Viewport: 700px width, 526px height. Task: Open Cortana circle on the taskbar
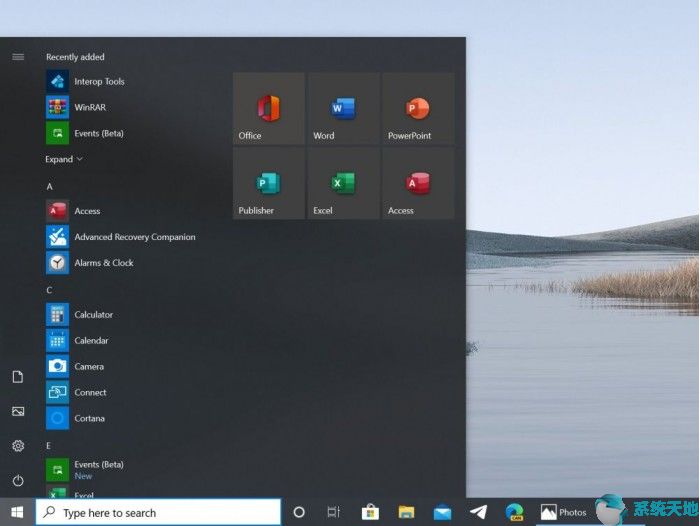point(299,512)
